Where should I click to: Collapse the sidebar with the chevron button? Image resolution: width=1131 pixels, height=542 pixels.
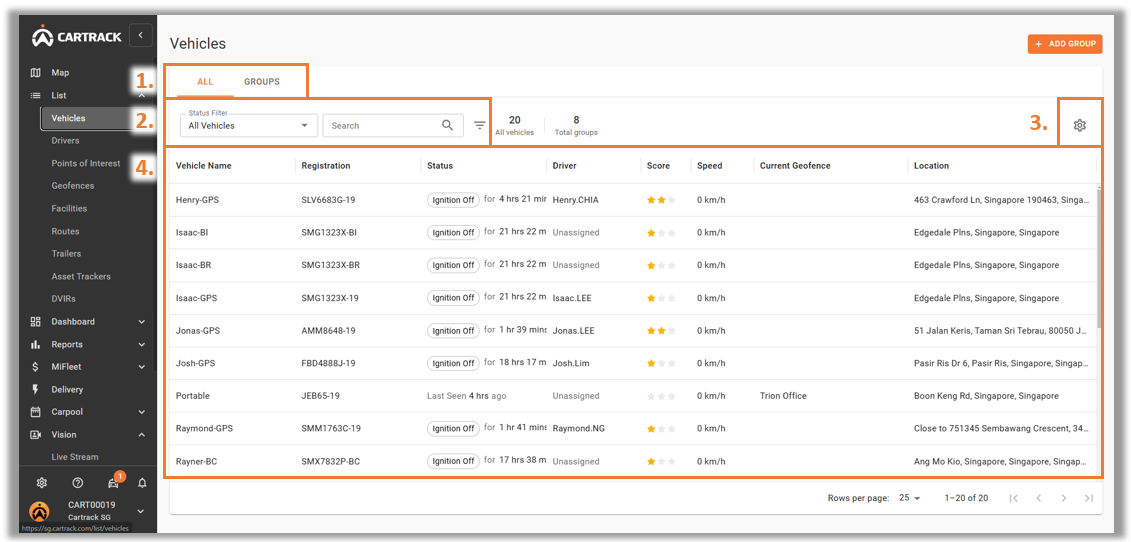pyautogui.click(x=141, y=35)
